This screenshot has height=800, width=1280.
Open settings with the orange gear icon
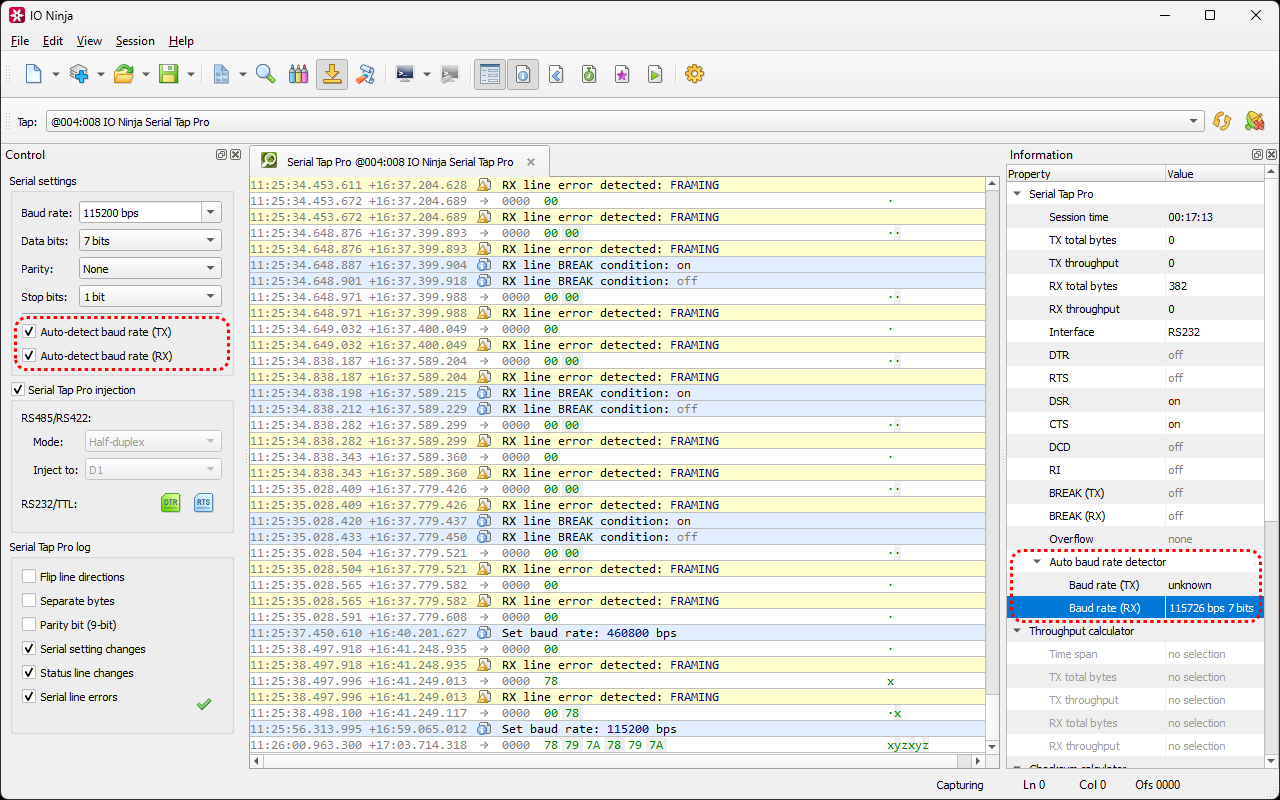pos(694,74)
